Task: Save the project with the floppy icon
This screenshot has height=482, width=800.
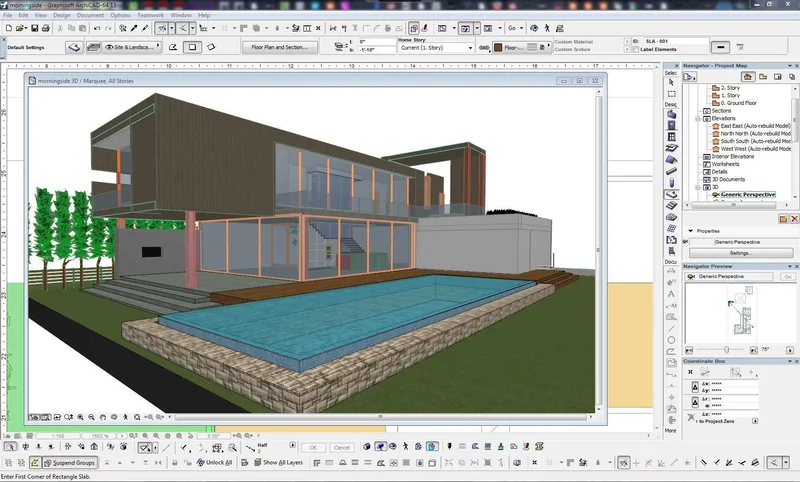Action: 35,28
